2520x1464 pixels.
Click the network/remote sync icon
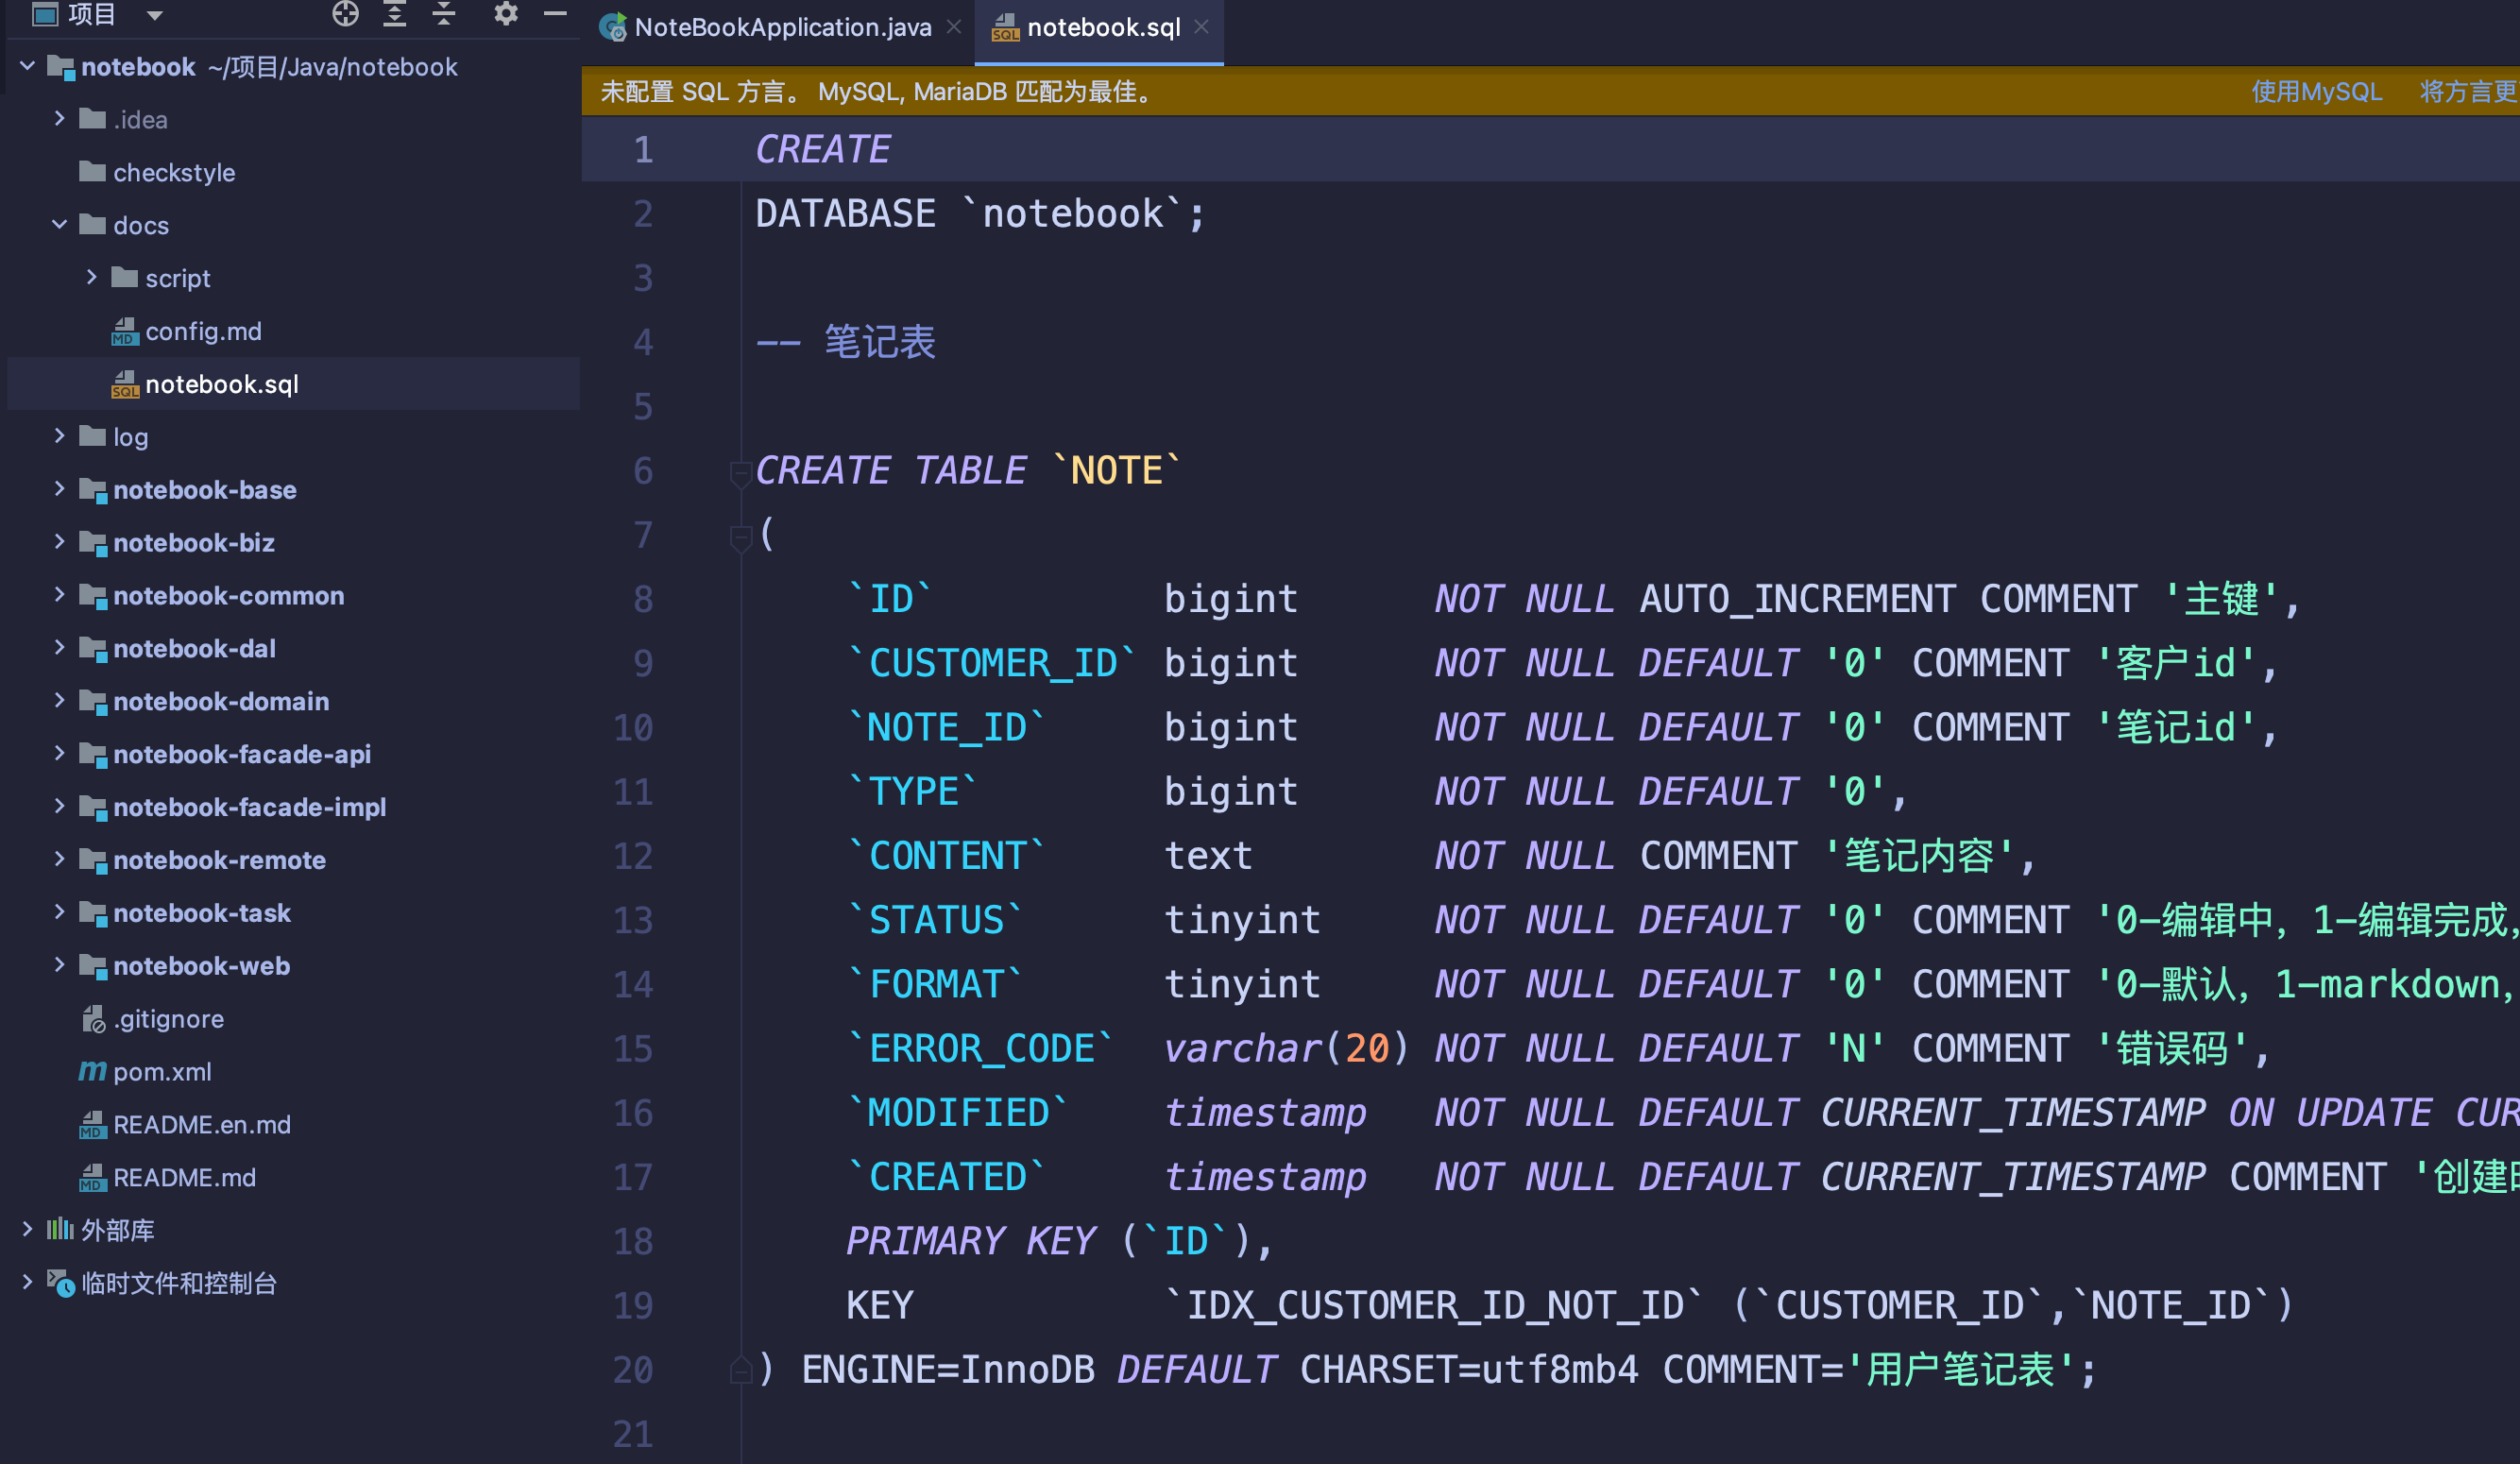pos(342,23)
